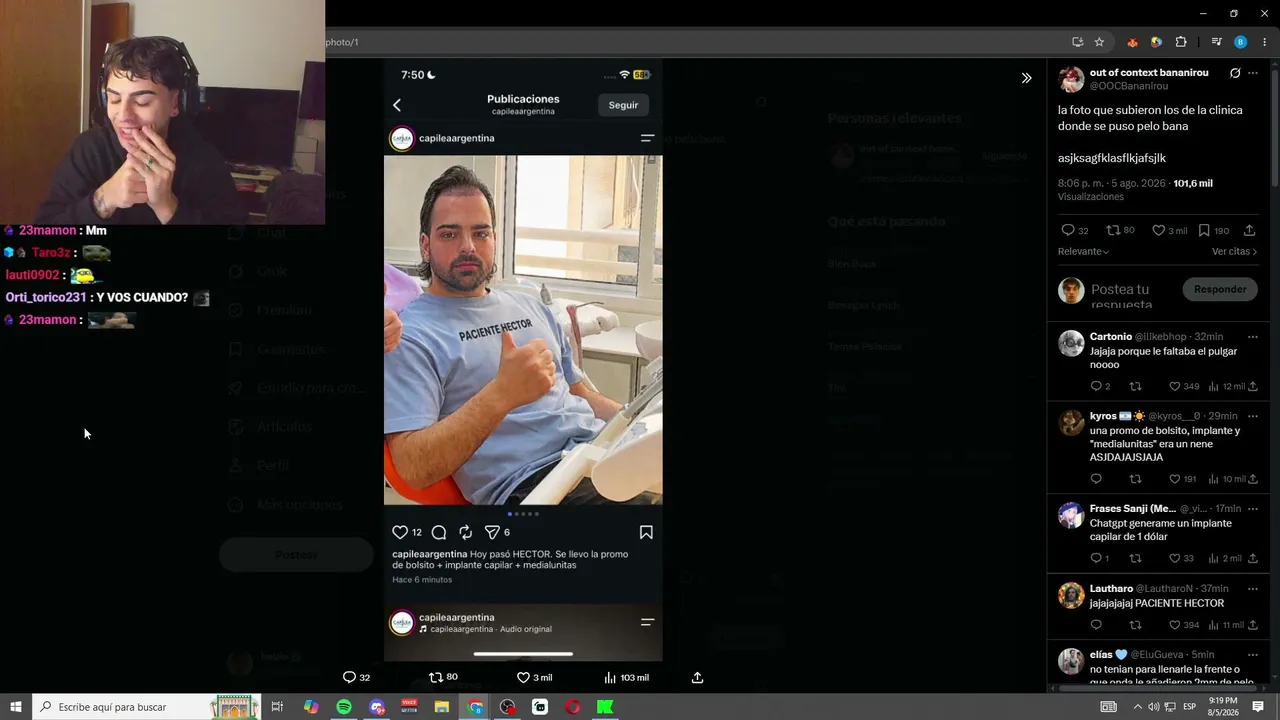The width and height of the screenshot is (1280, 720).
Task: Open Spotify from the taskbar
Action: coord(344,707)
